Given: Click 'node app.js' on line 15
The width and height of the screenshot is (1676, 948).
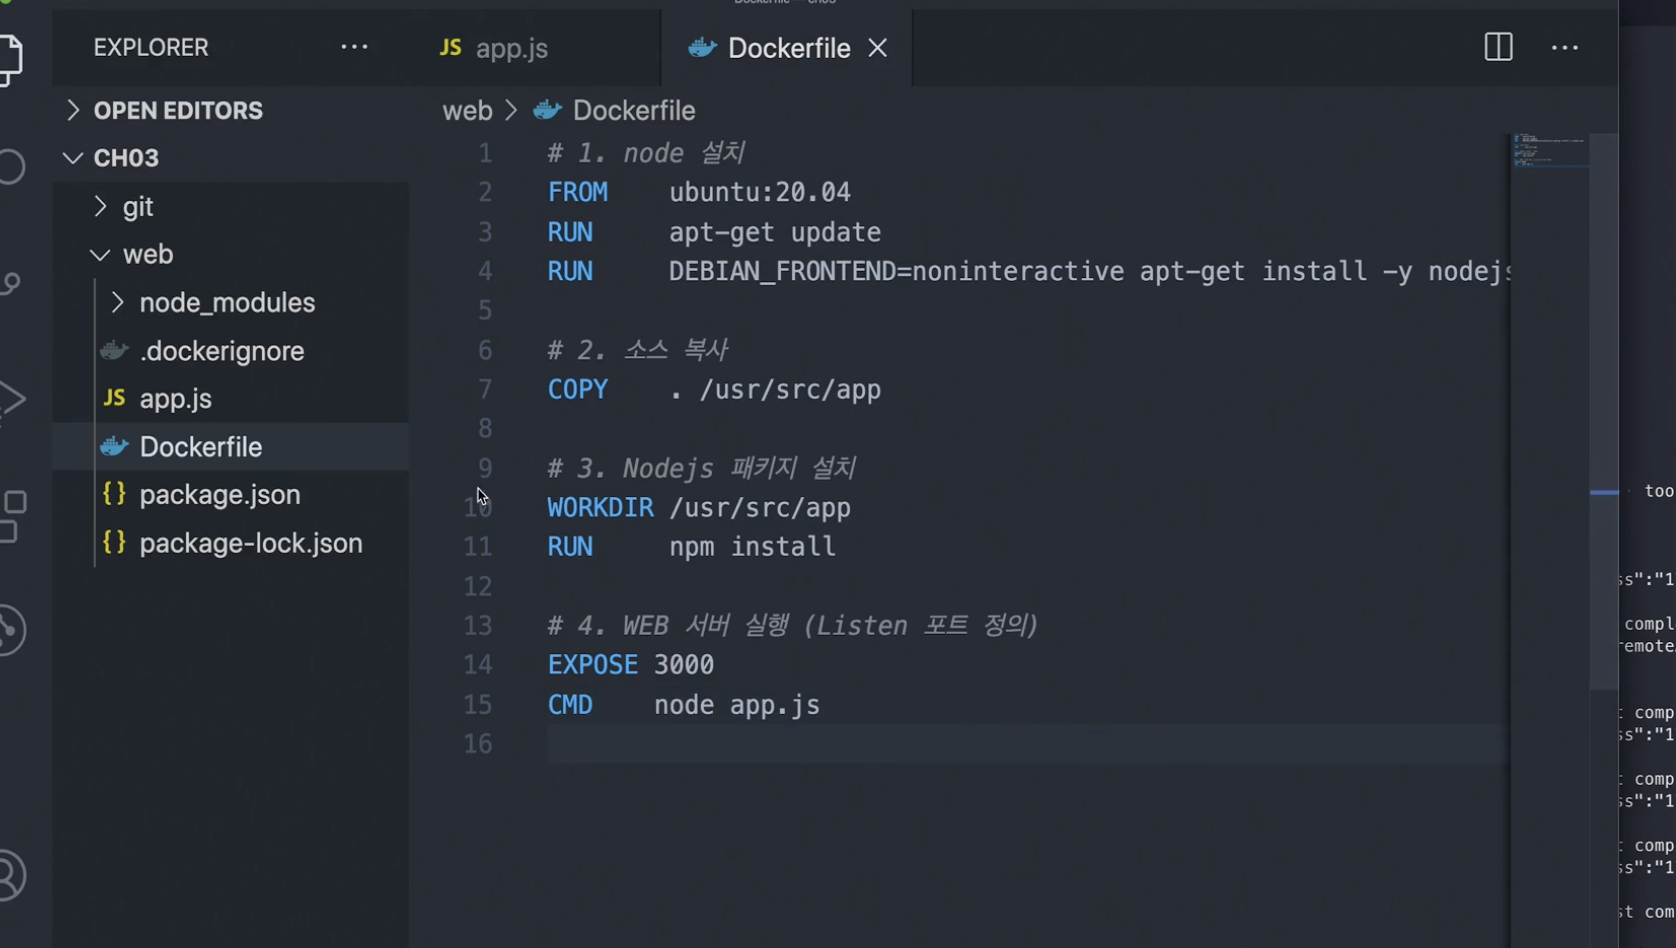Looking at the screenshot, I should (737, 705).
